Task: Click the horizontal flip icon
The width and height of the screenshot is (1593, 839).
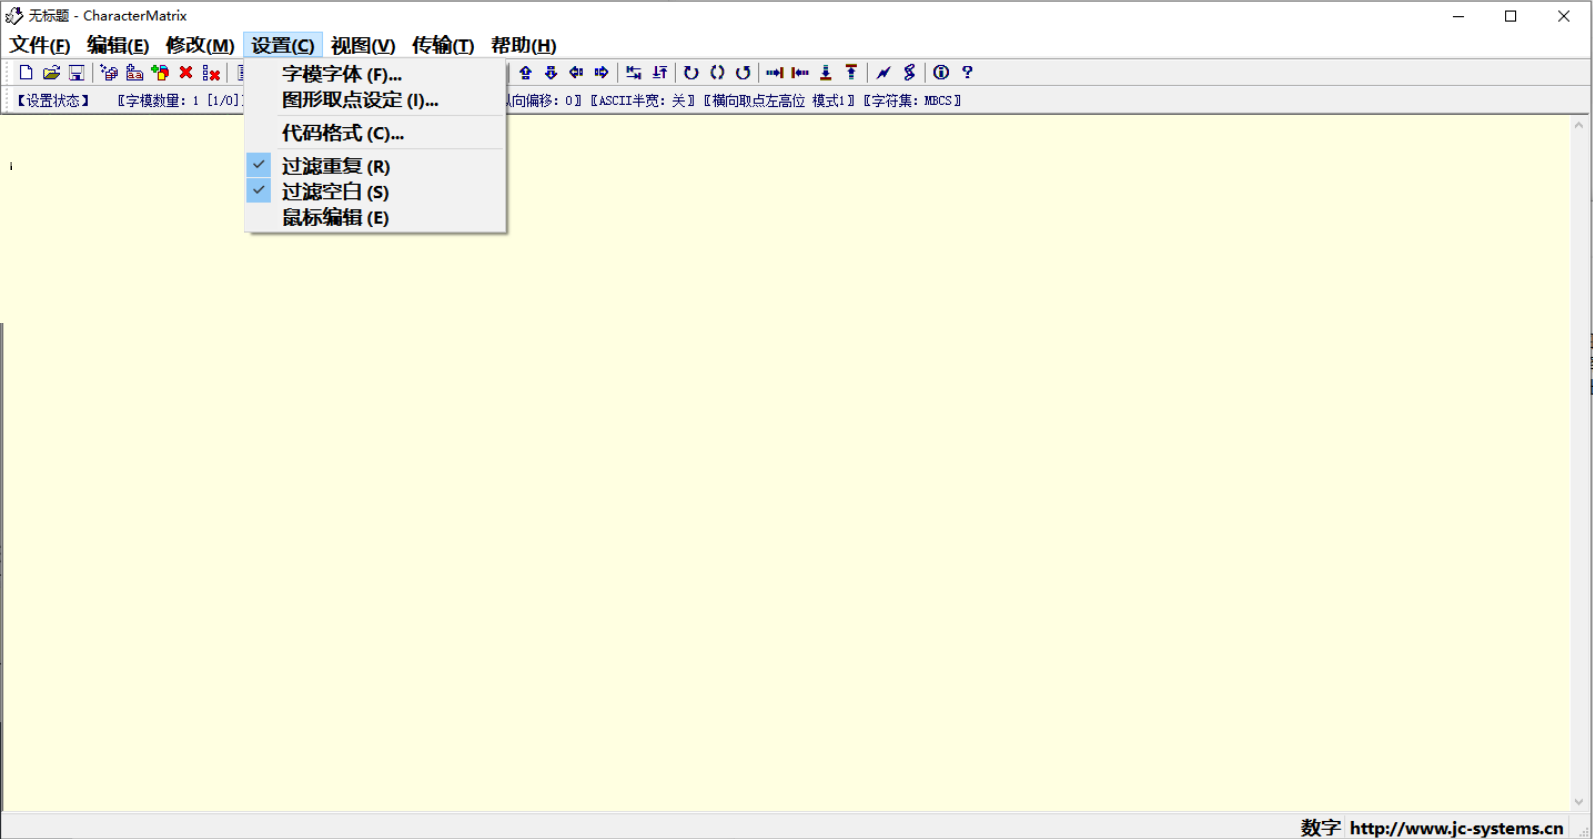Action: pyautogui.click(x=634, y=72)
